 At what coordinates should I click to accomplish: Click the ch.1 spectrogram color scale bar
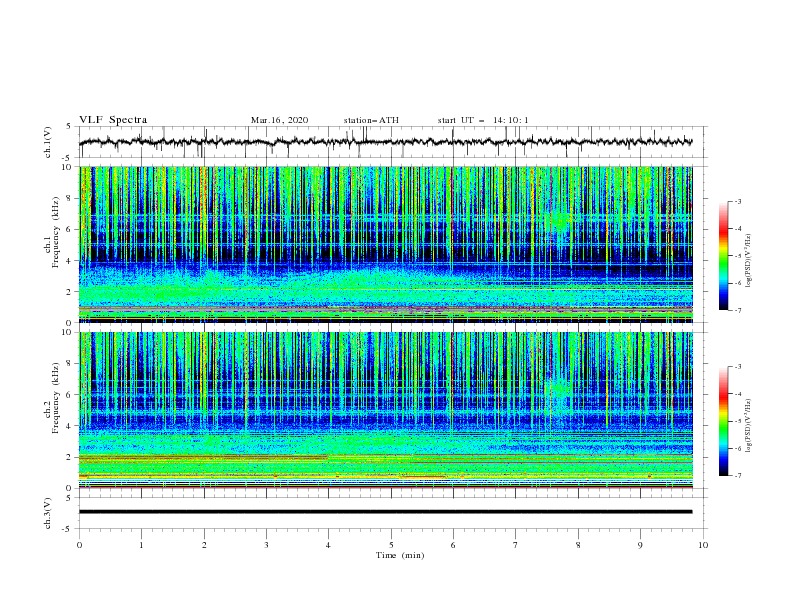click(723, 256)
